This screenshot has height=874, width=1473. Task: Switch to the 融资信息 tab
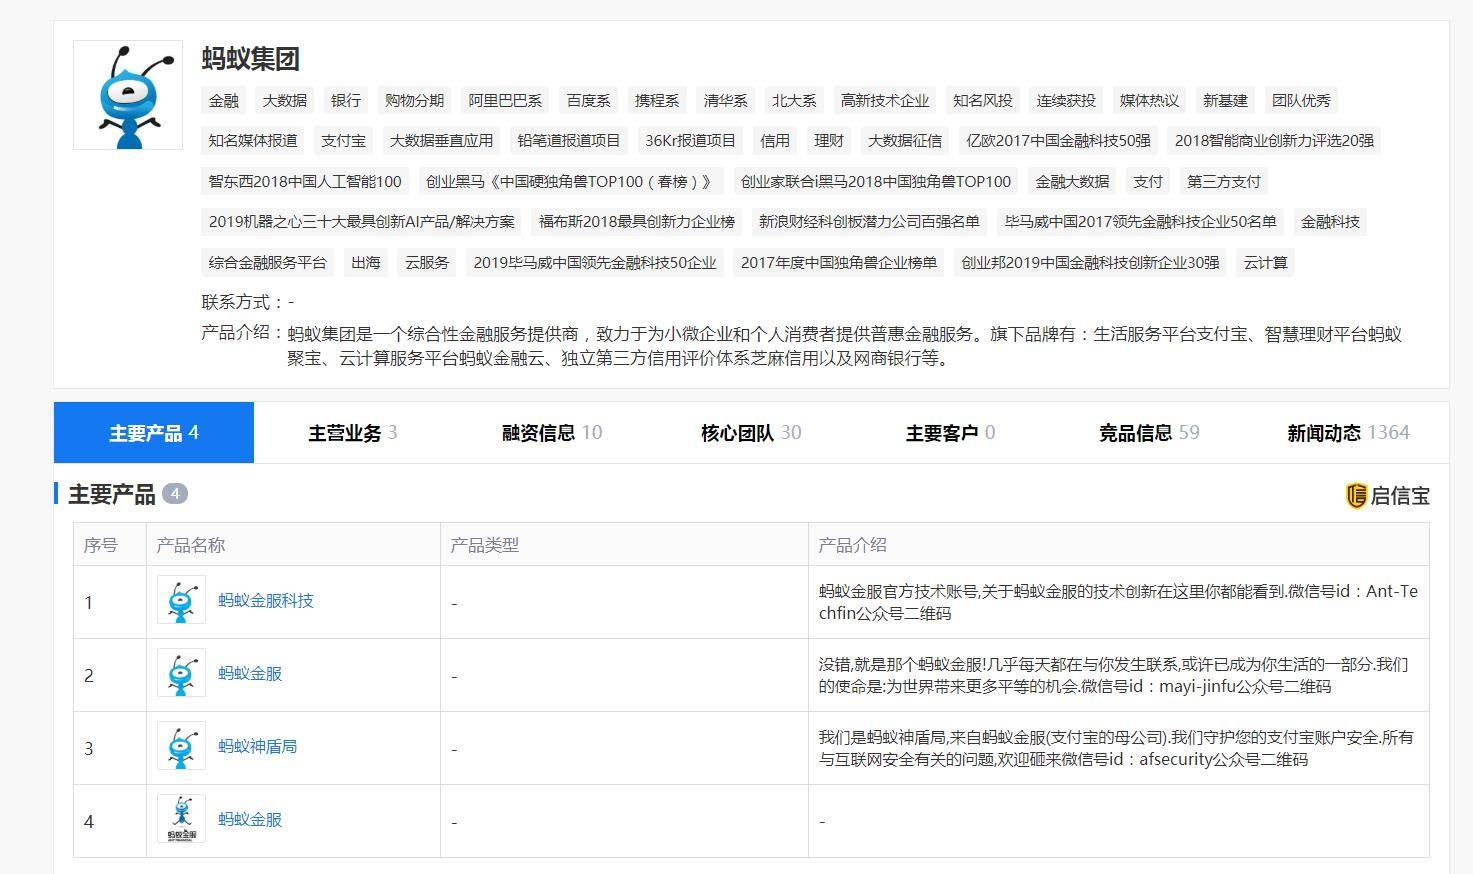point(536,432)
